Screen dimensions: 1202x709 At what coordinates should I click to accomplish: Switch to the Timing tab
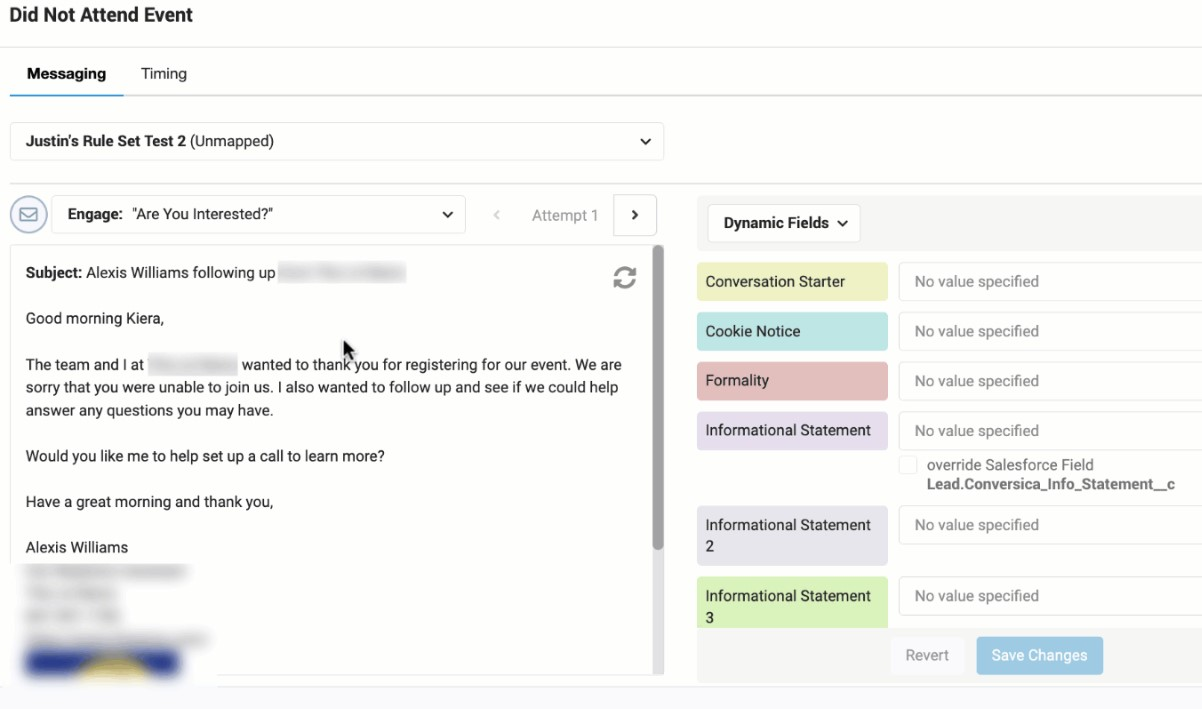(164, 74)
